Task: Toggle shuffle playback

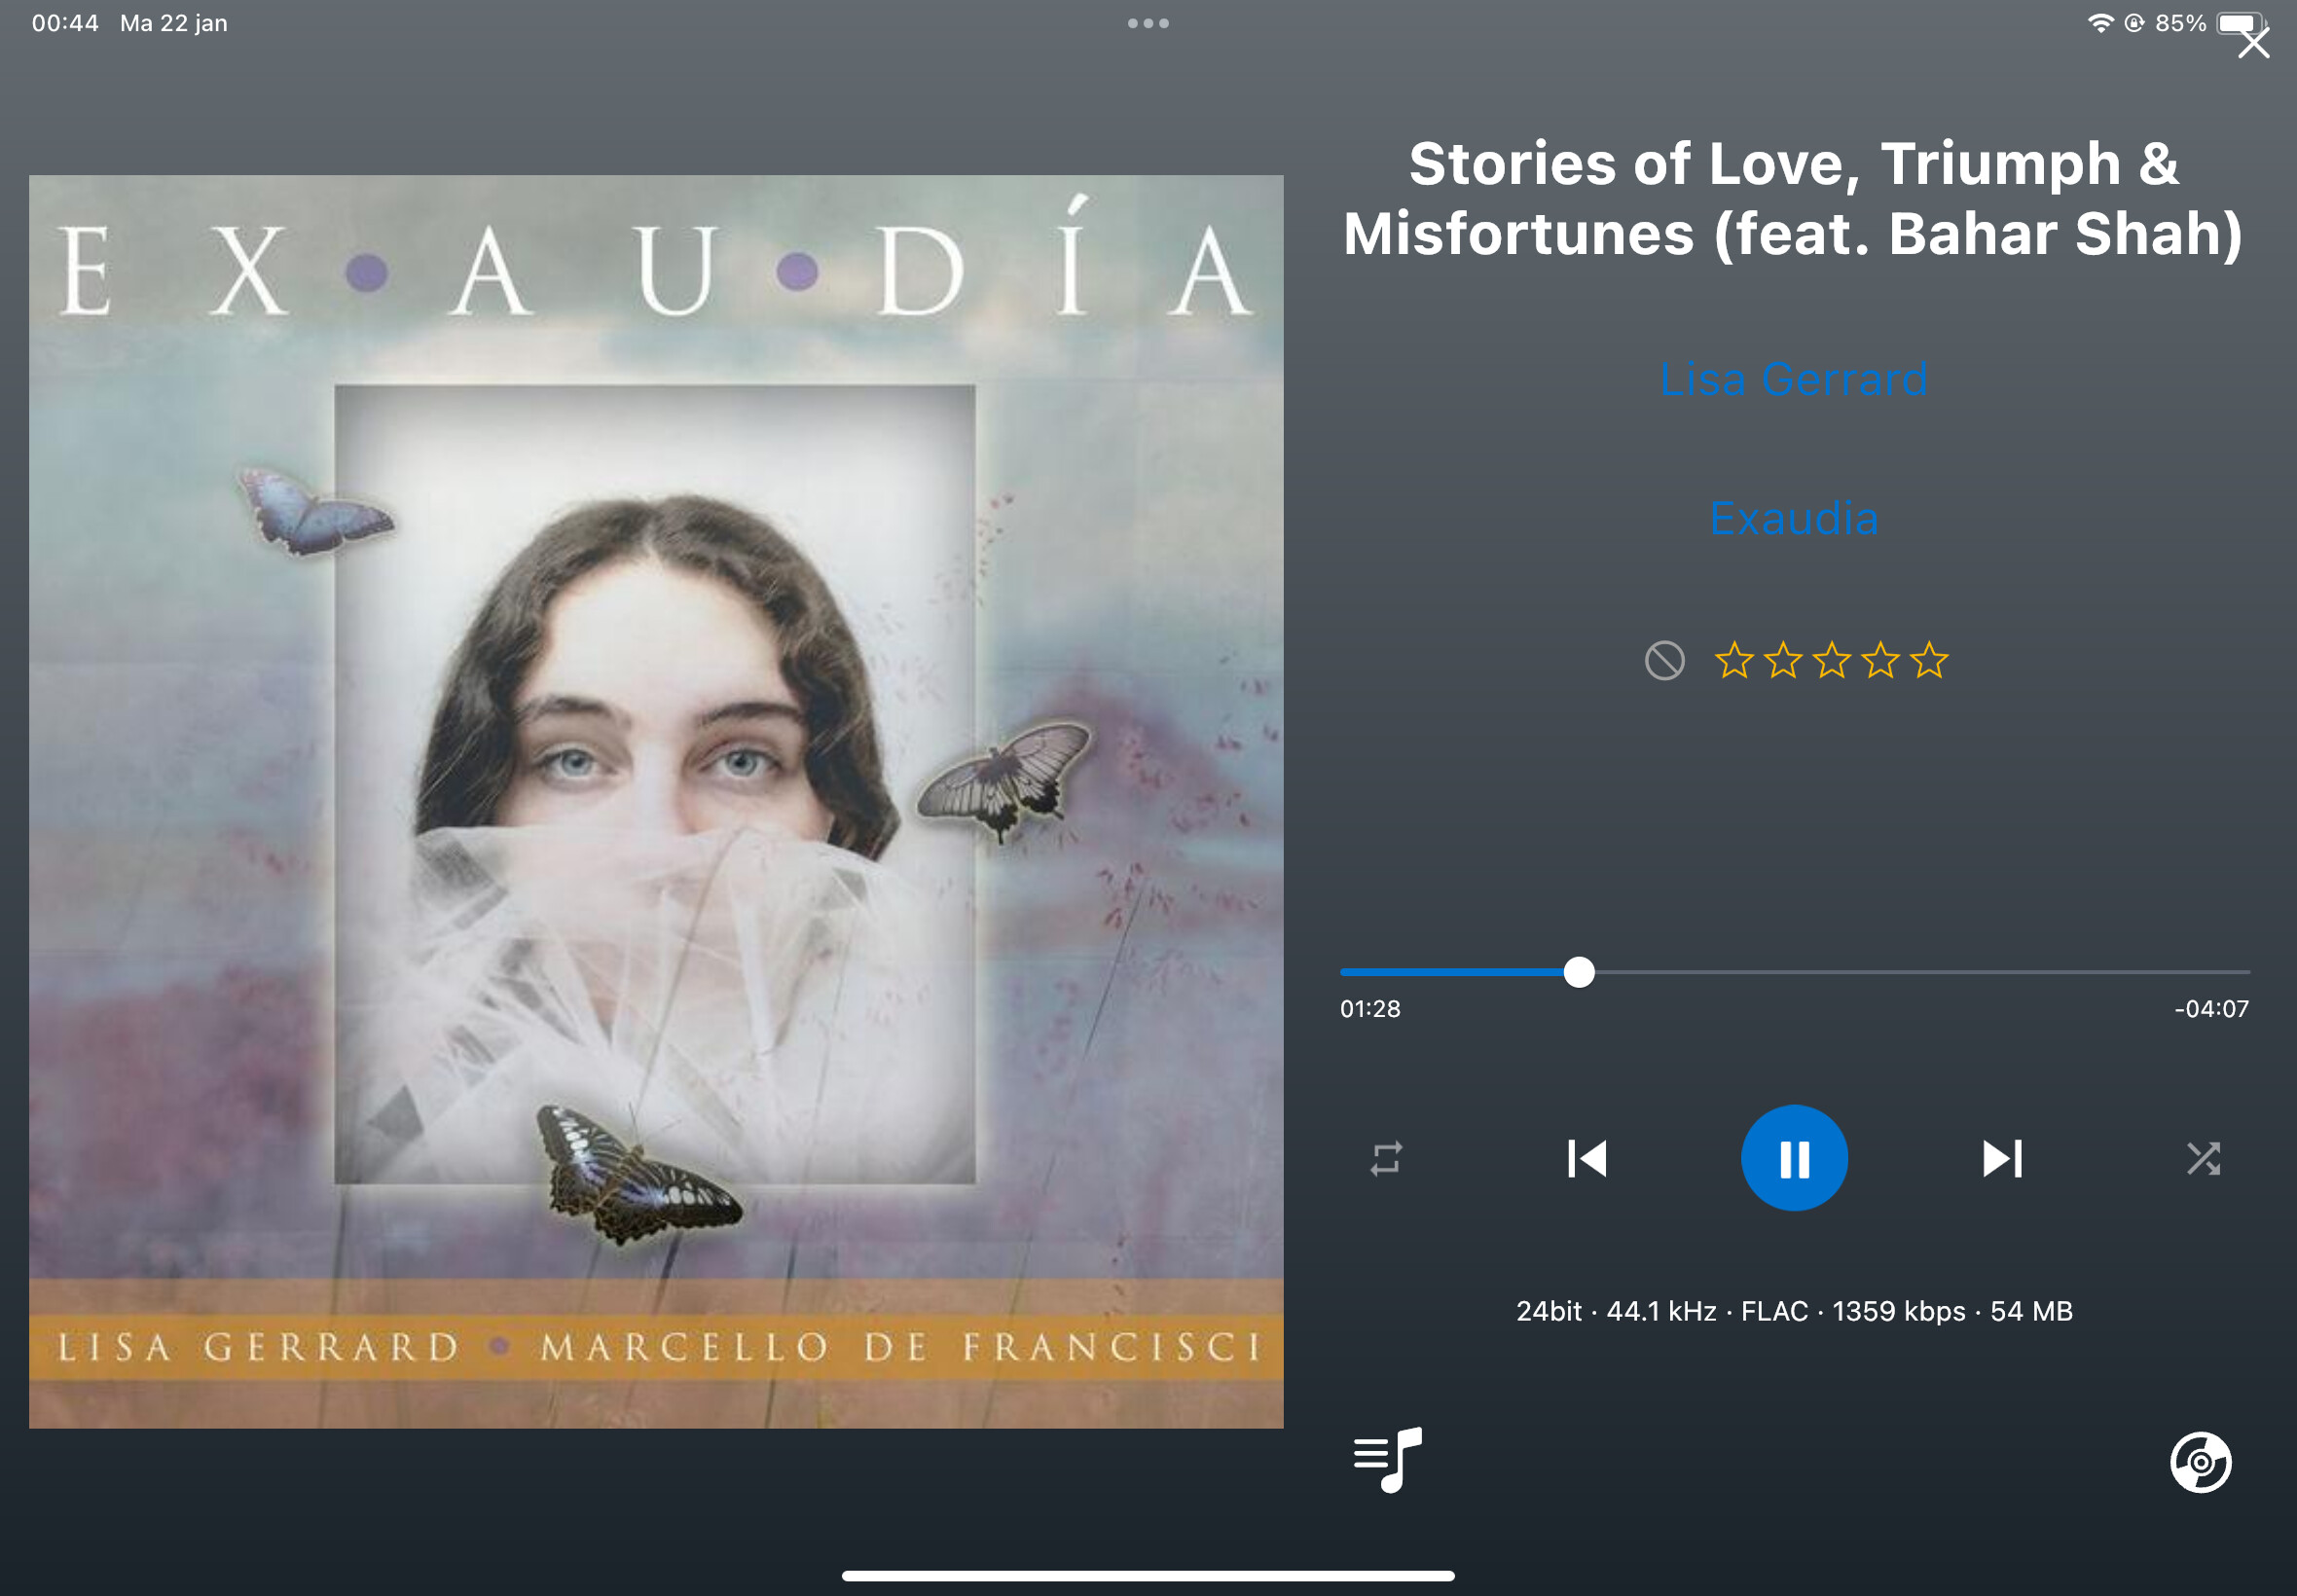Action: point(2203,1158)
